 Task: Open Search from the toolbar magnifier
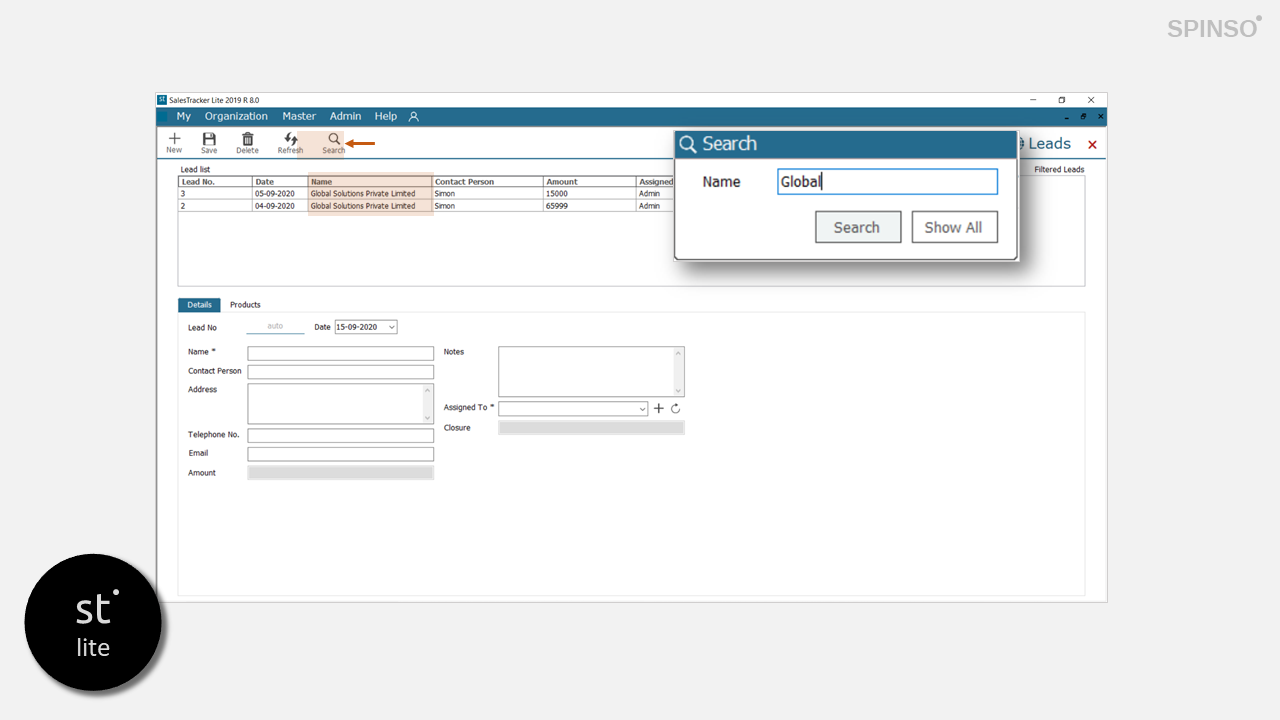tap(334, 142)
